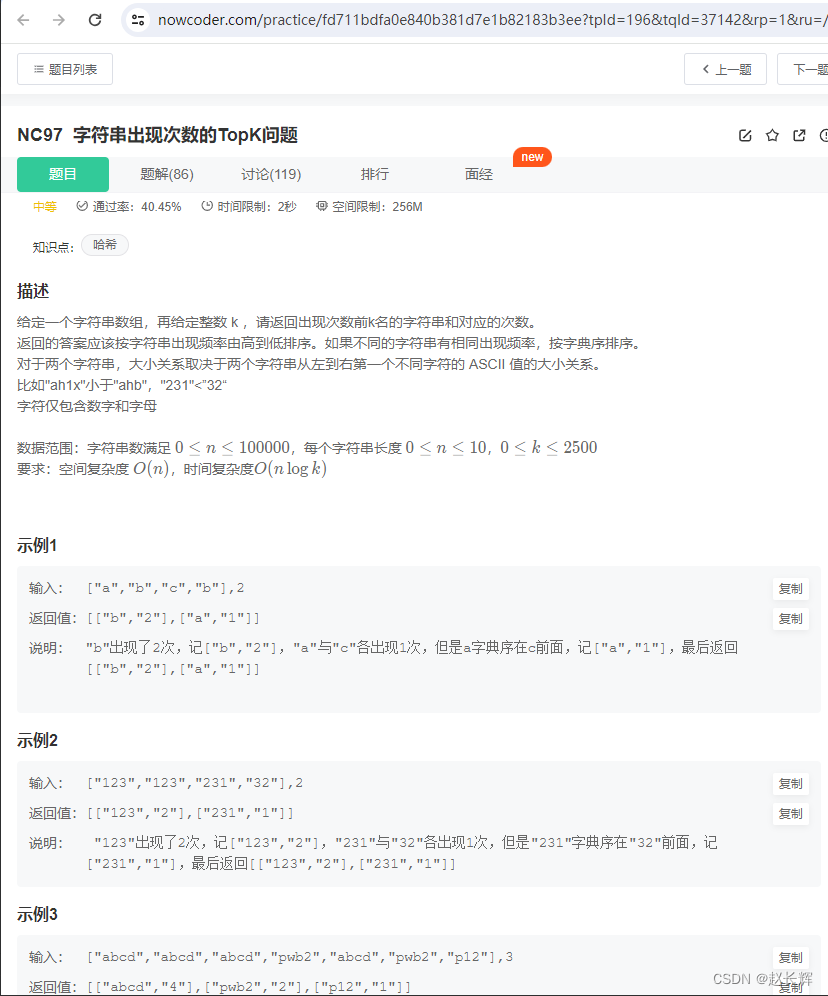Copy 示例1 input using its 复制 button
828x996 pixels.
[790, 588]
